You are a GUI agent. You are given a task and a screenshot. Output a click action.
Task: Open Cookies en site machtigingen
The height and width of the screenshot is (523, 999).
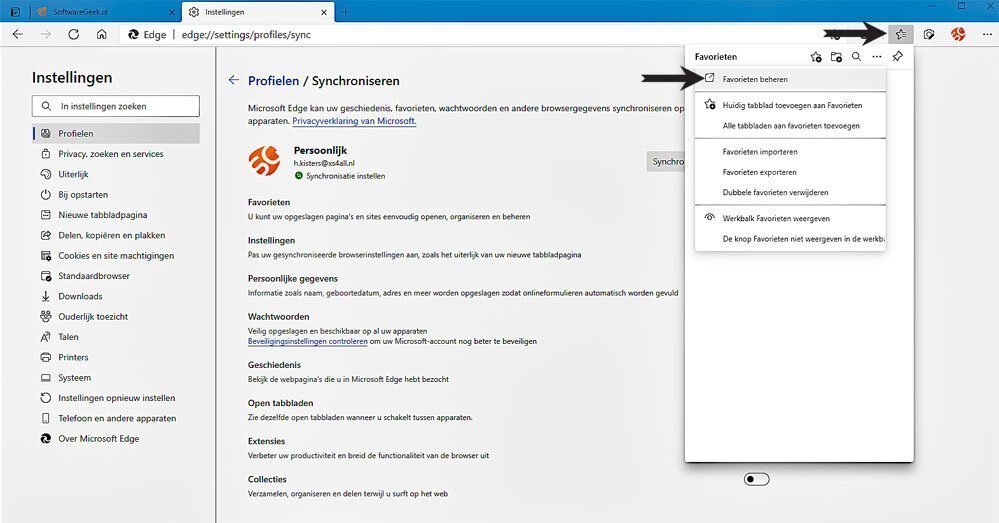(x=116, y=255)
